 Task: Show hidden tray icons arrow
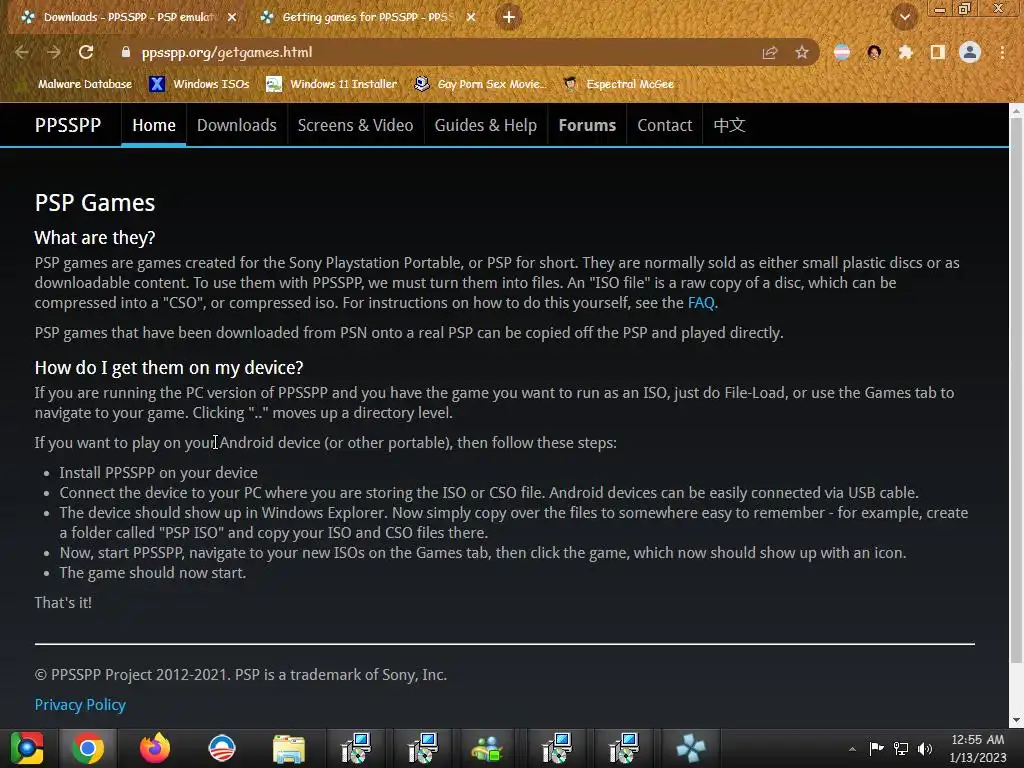click(852, 749)
